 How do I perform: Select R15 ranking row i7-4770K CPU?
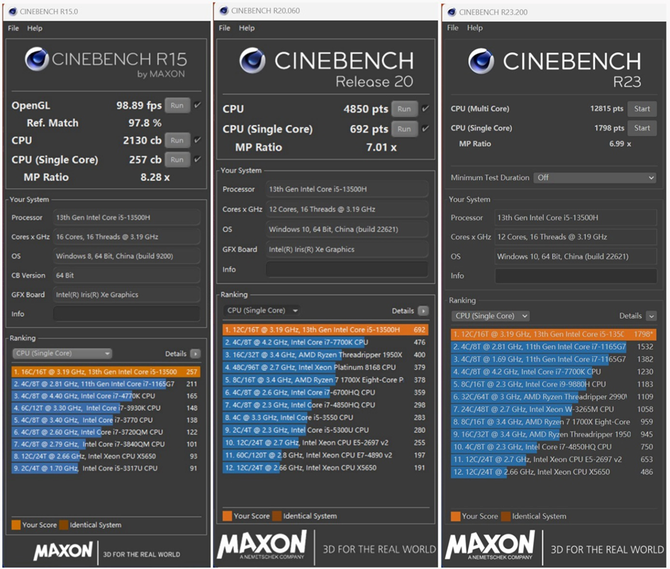click(106, 396)
